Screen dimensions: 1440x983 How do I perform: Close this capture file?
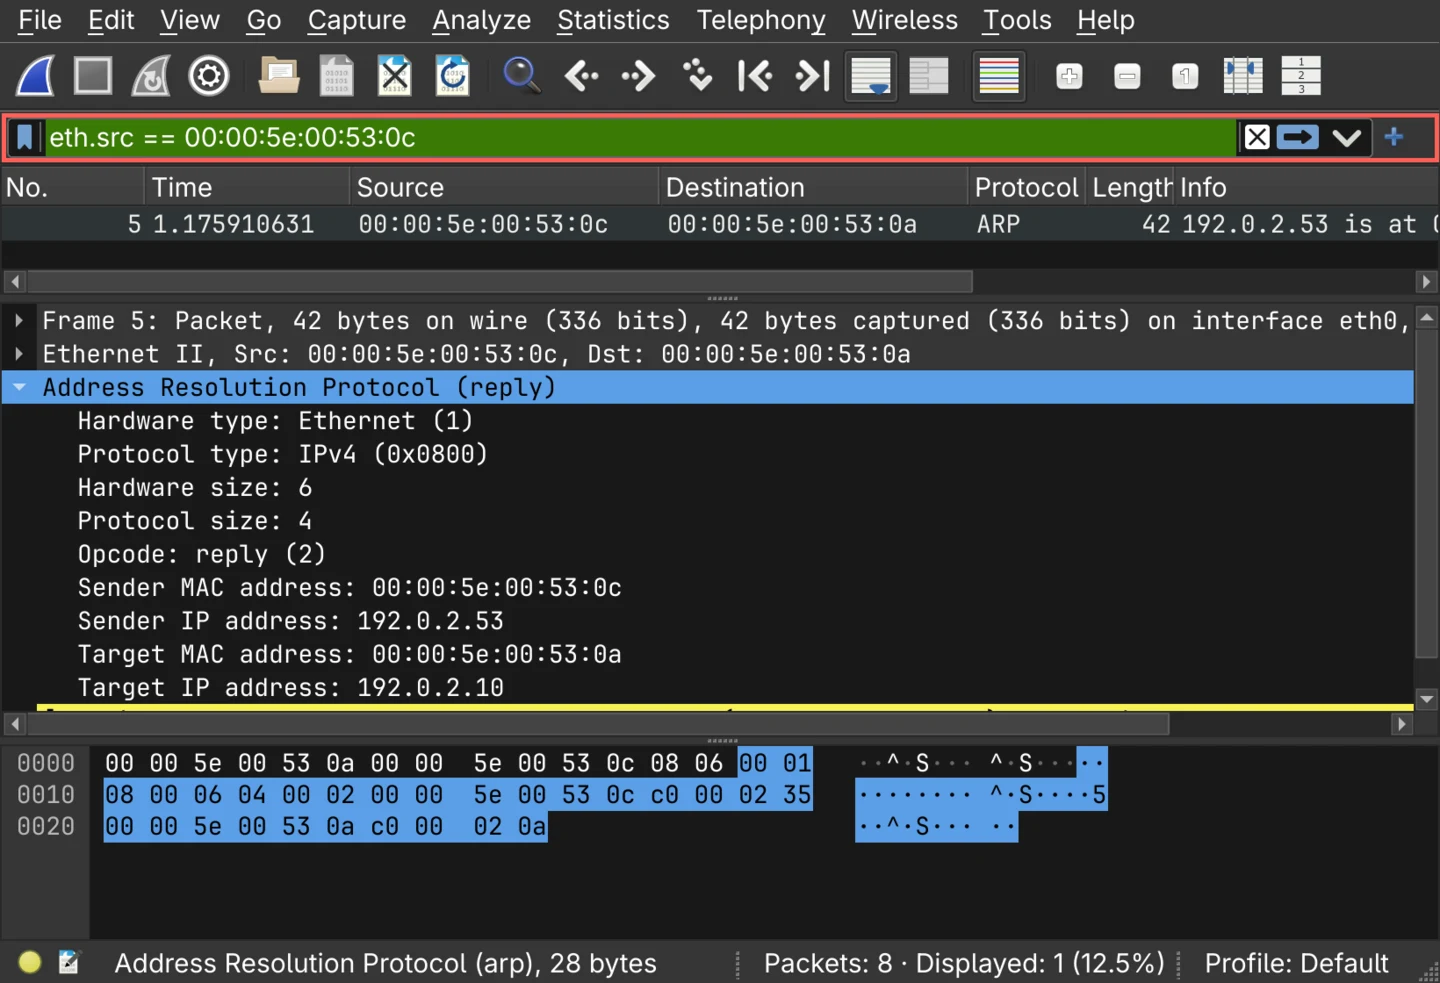395,76
